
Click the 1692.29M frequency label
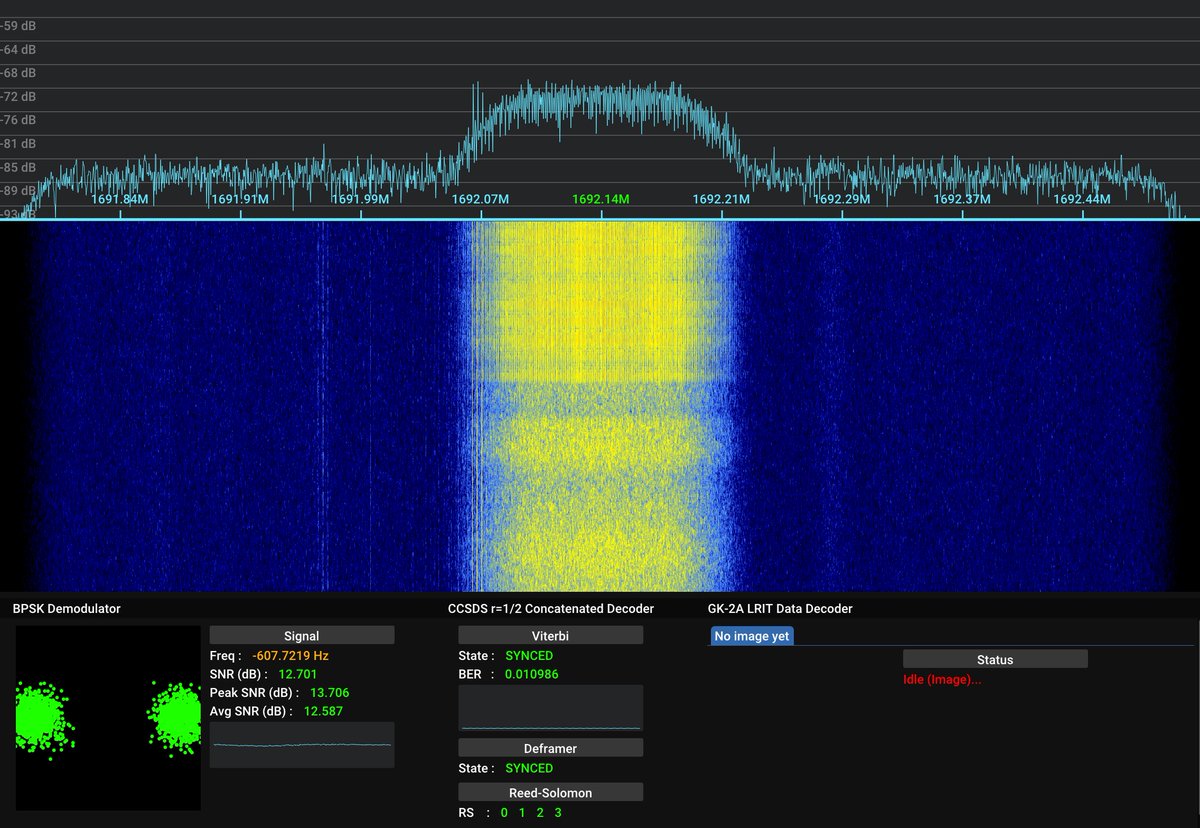pos(841,199)
